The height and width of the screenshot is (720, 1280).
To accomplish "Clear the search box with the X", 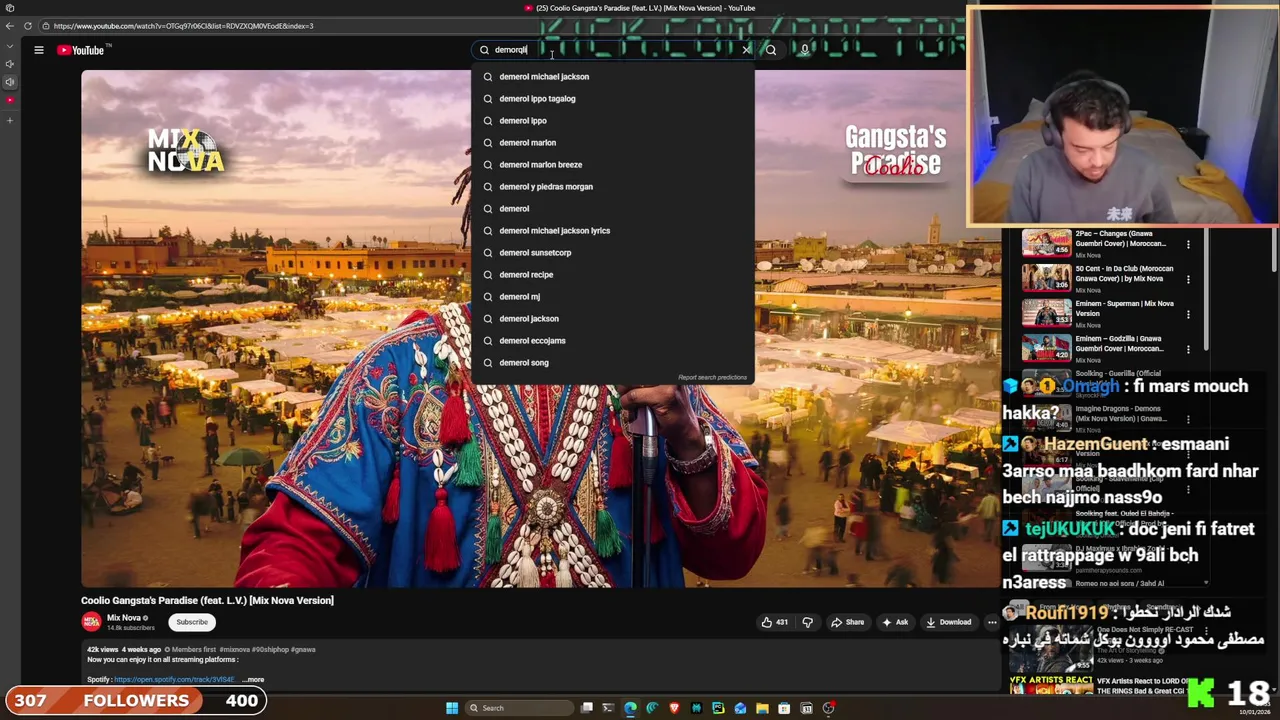I will coord(746,50).
